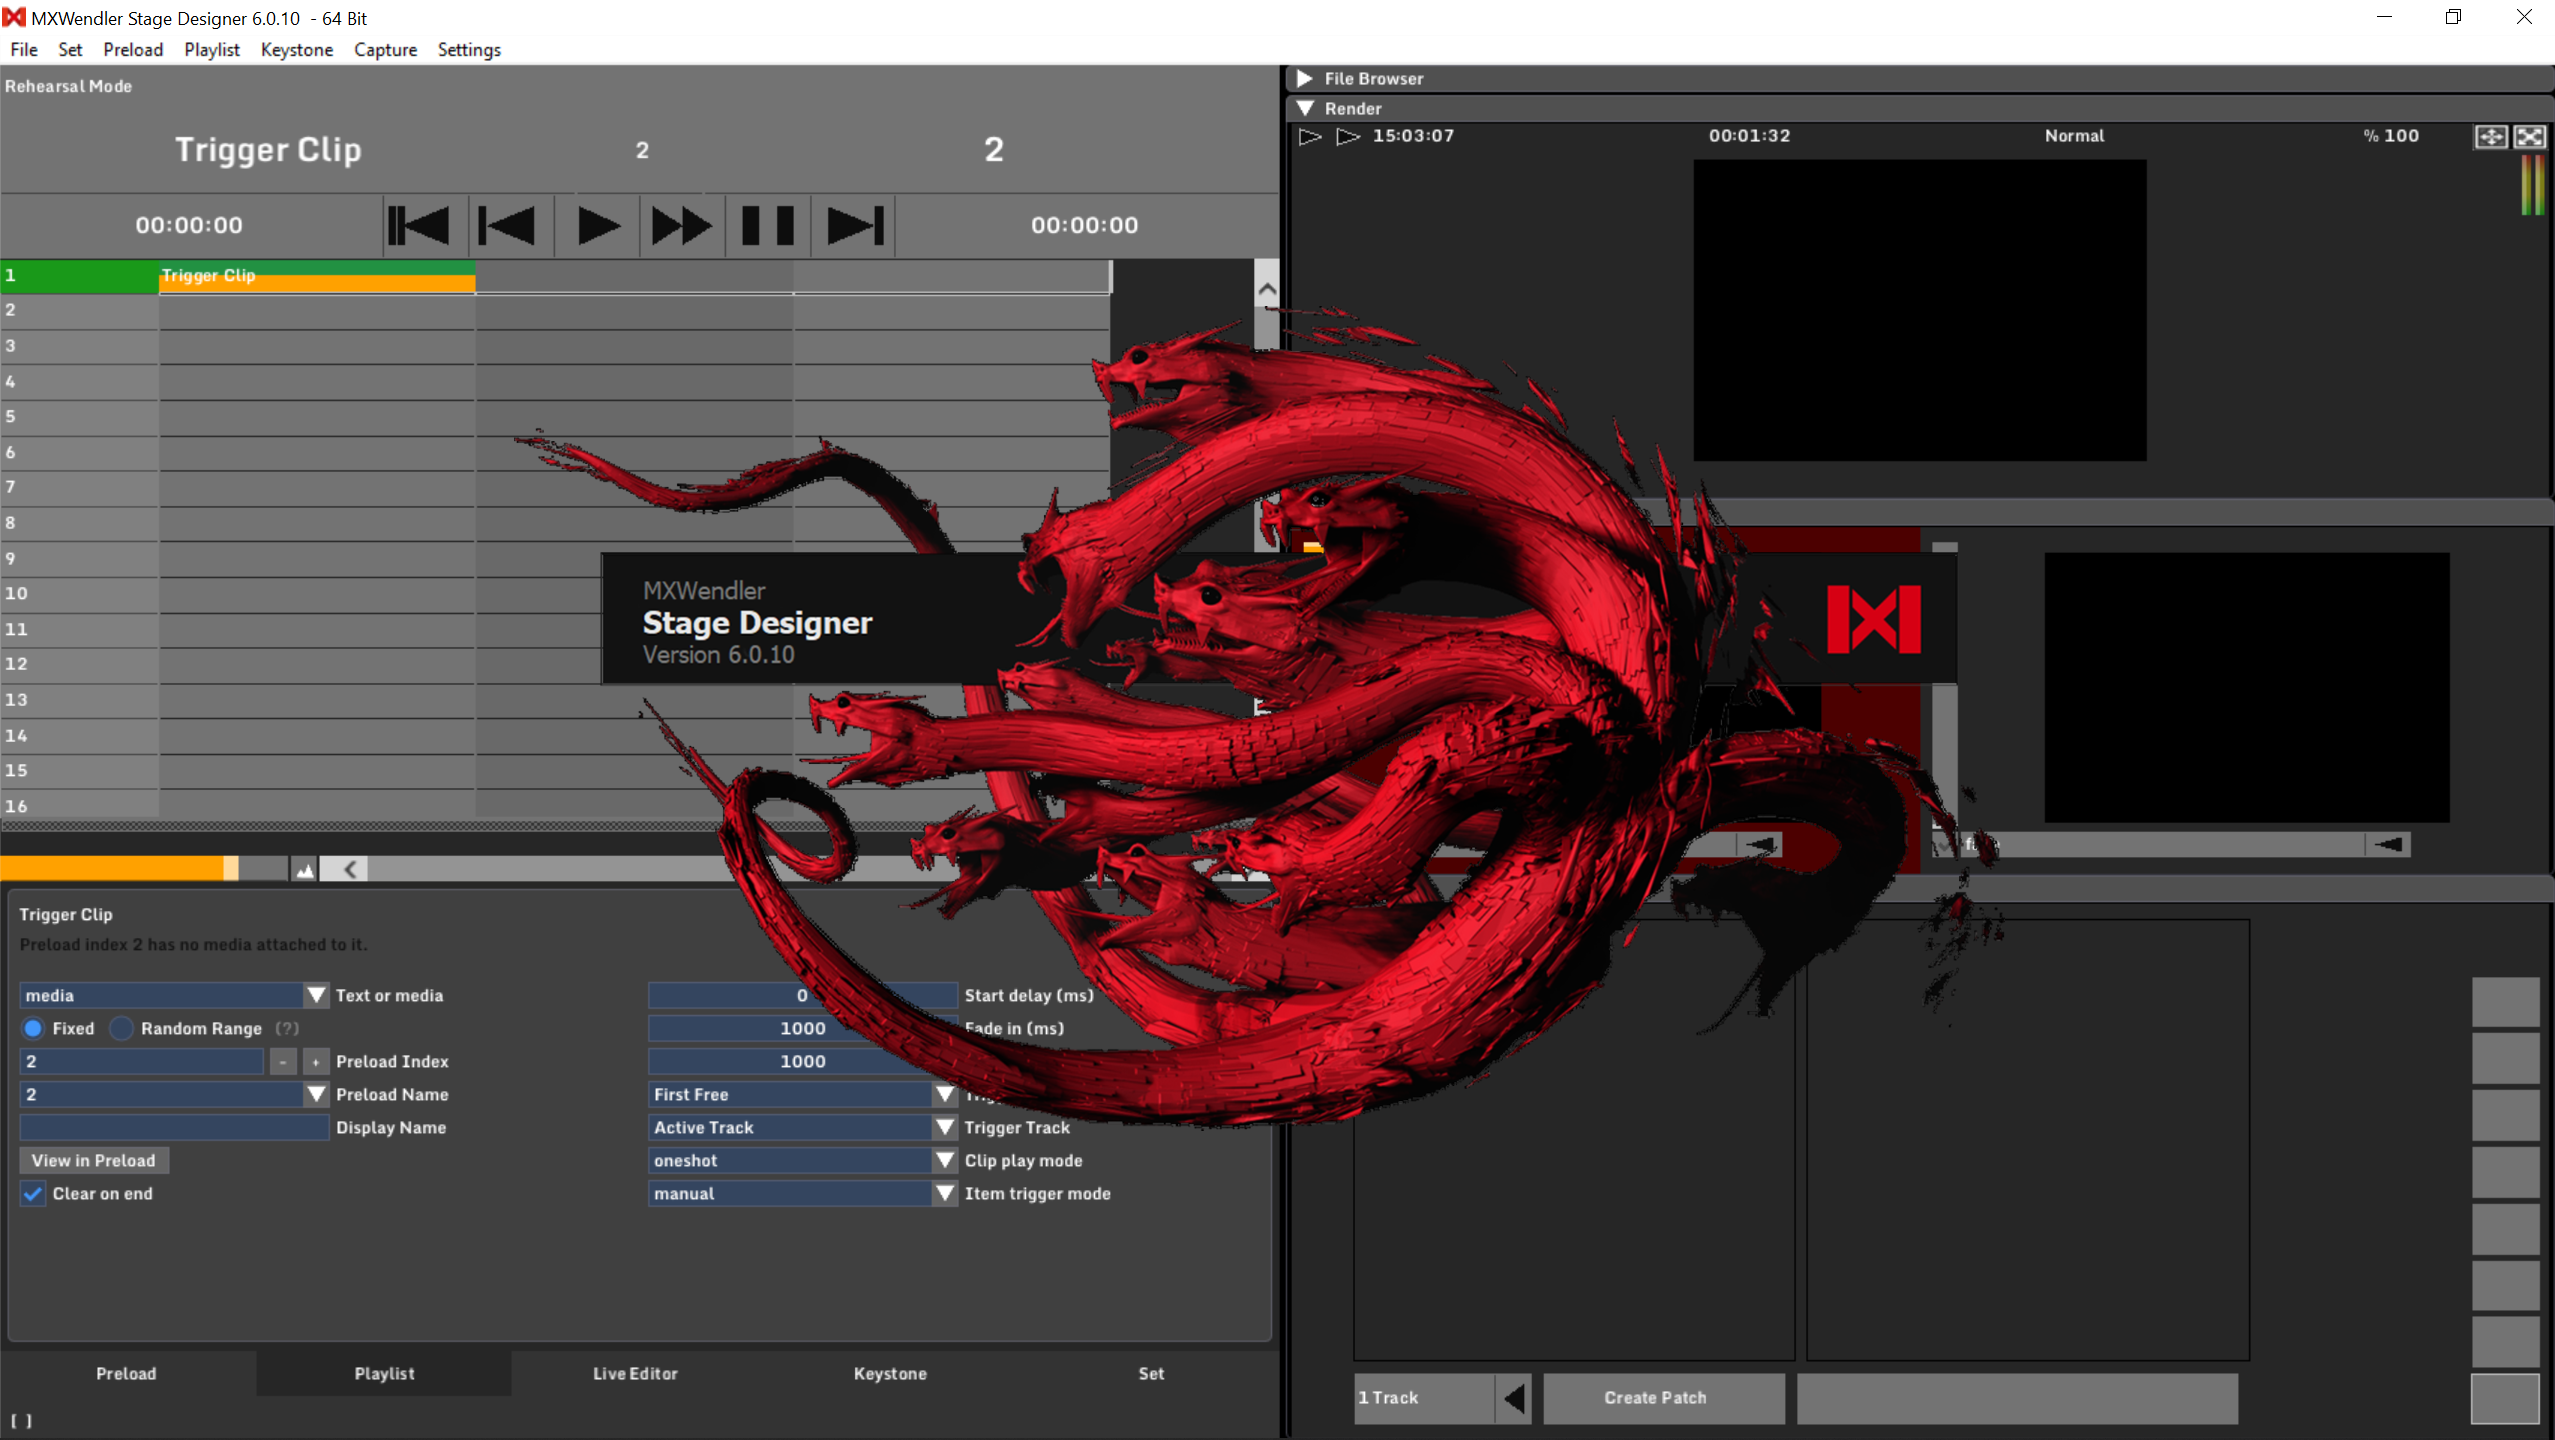This screenshot has width=2555, height=1440.
Task: Click the left chevron on timeline scrollbar
Action: [x=350, y=869]
